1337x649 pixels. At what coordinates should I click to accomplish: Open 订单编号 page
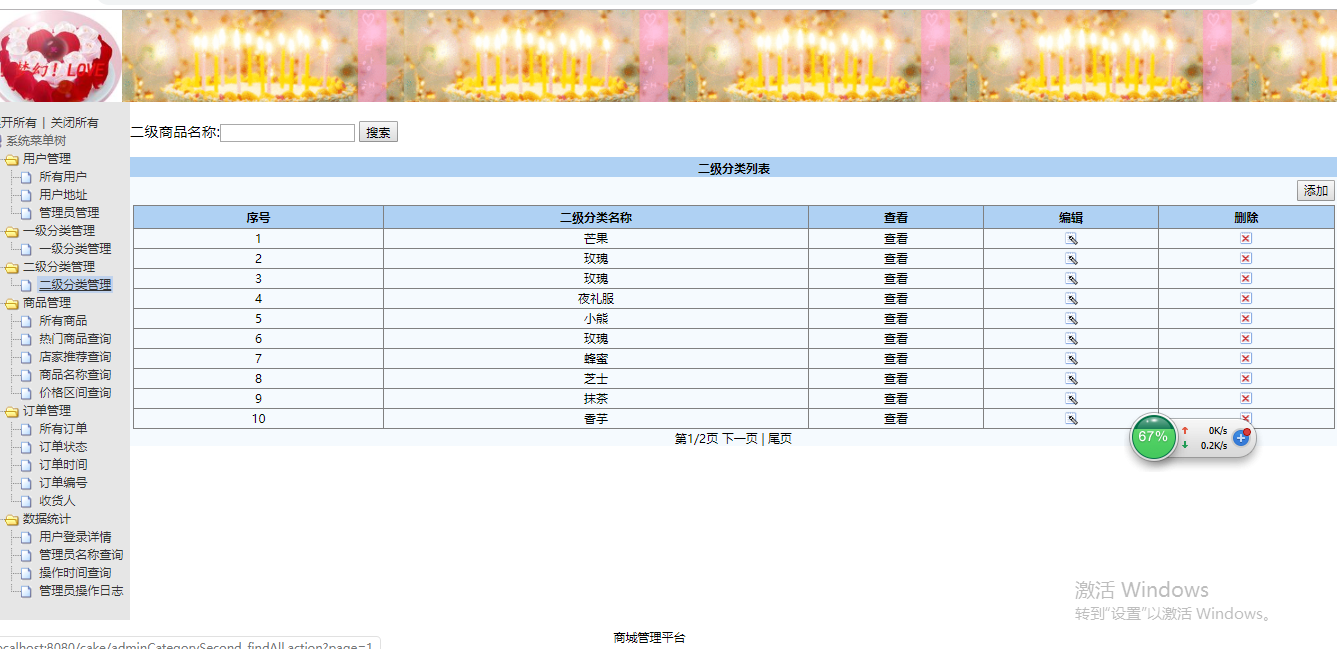[63, 483]
